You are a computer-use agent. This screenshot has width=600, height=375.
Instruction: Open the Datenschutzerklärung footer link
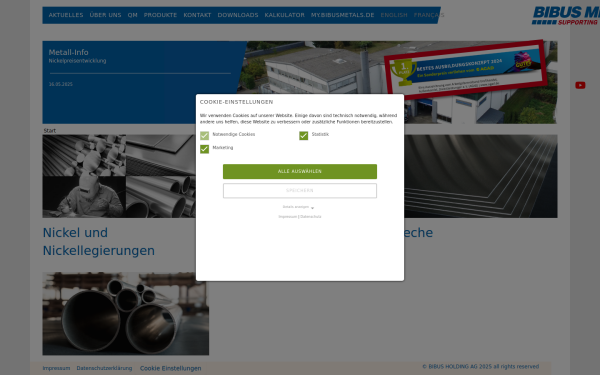coord(104,368)
